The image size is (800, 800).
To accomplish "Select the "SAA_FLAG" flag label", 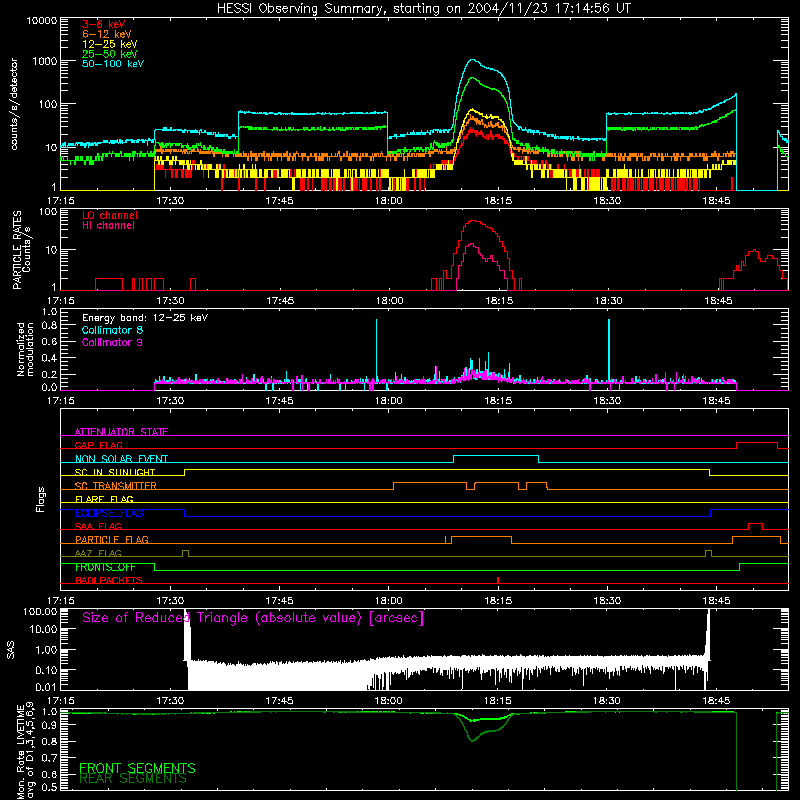I will point(98,526).
